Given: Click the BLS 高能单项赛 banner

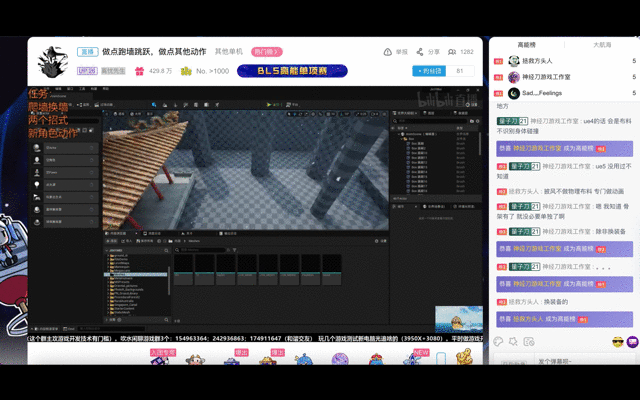Looking at the screenshot, I should tap(292, 71).
